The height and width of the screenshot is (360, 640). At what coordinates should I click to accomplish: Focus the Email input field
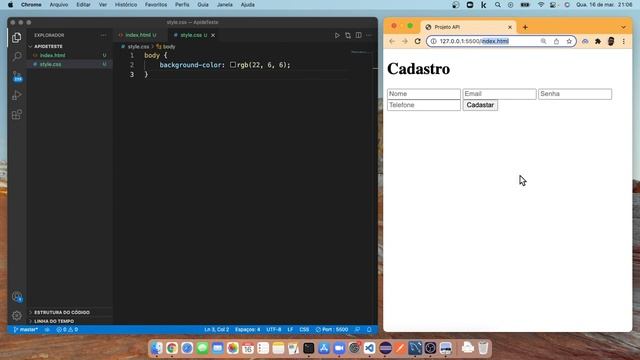(x=499, y=94)
